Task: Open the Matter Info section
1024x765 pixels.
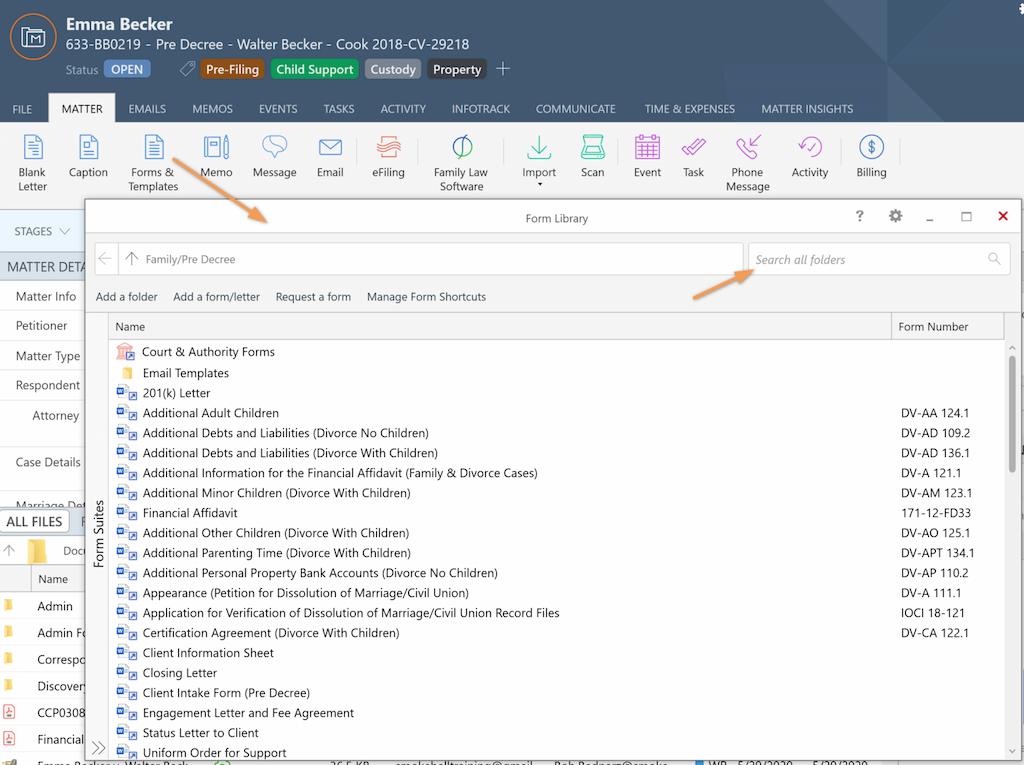Action: [46, 297]
